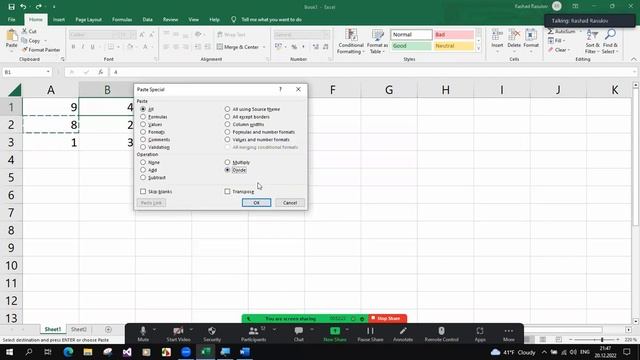Add a new sheet with the plus button
Screen dimensions: 640x360
(x=108, y=329)
